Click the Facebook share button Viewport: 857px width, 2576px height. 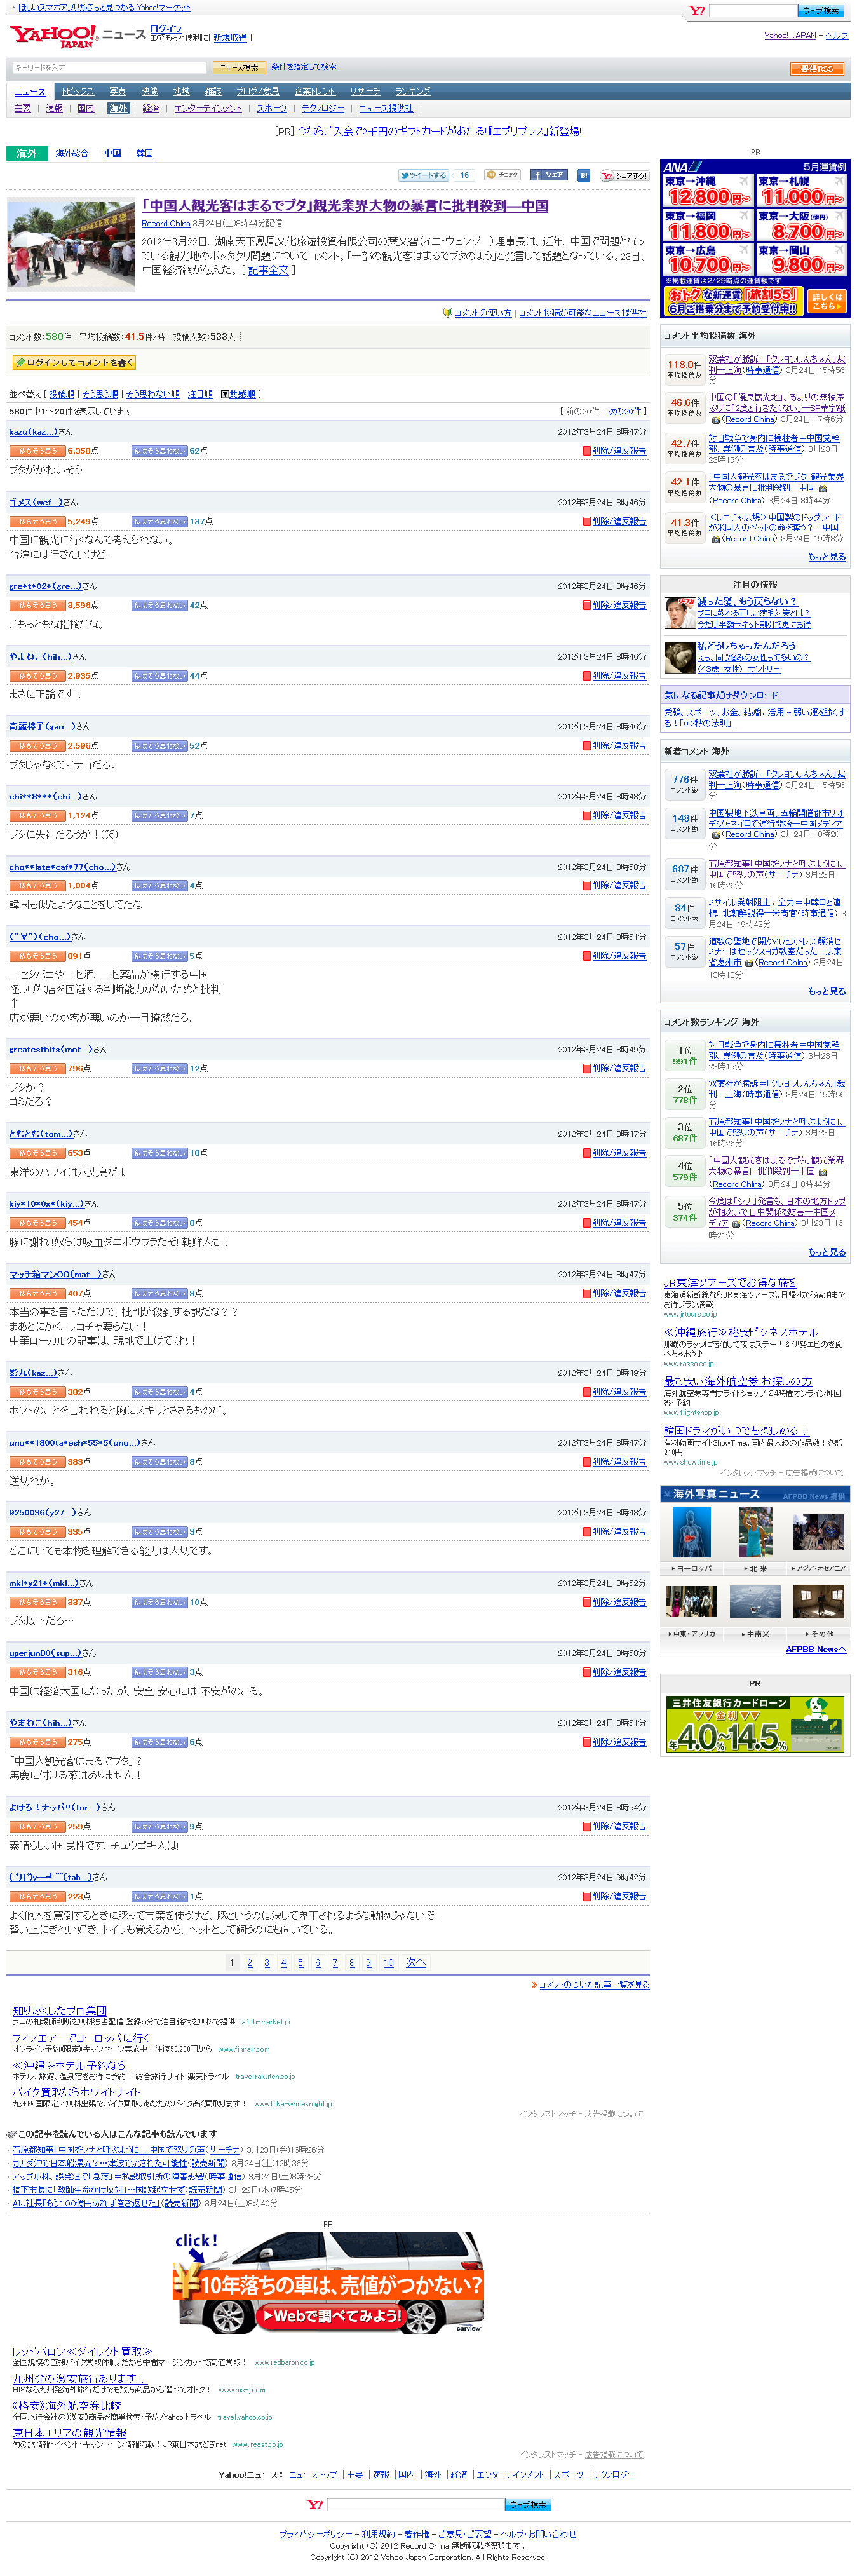tap(549, 175)
